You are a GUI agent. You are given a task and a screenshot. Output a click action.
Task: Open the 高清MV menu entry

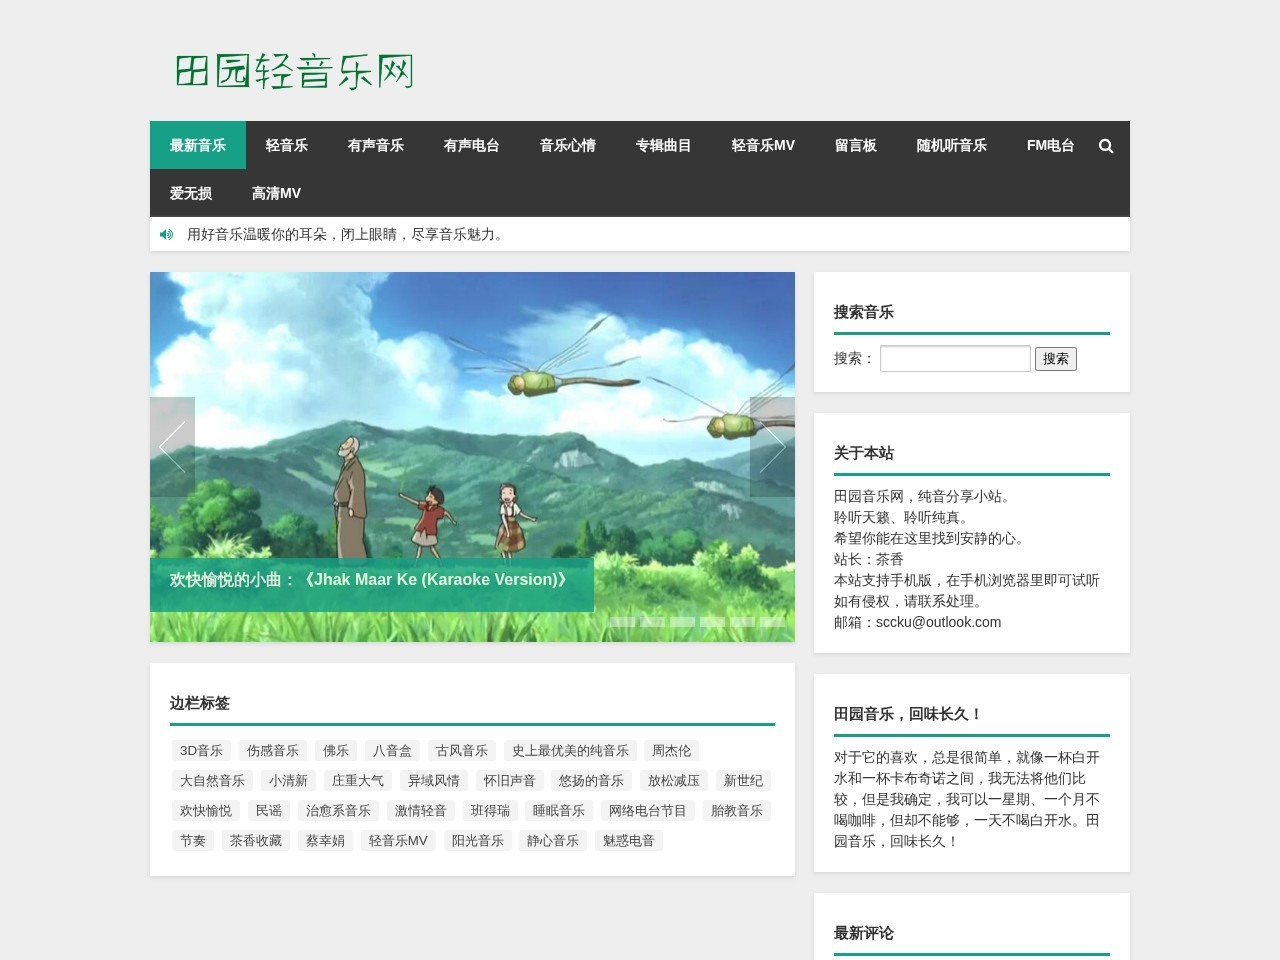[x=276, y=192]
